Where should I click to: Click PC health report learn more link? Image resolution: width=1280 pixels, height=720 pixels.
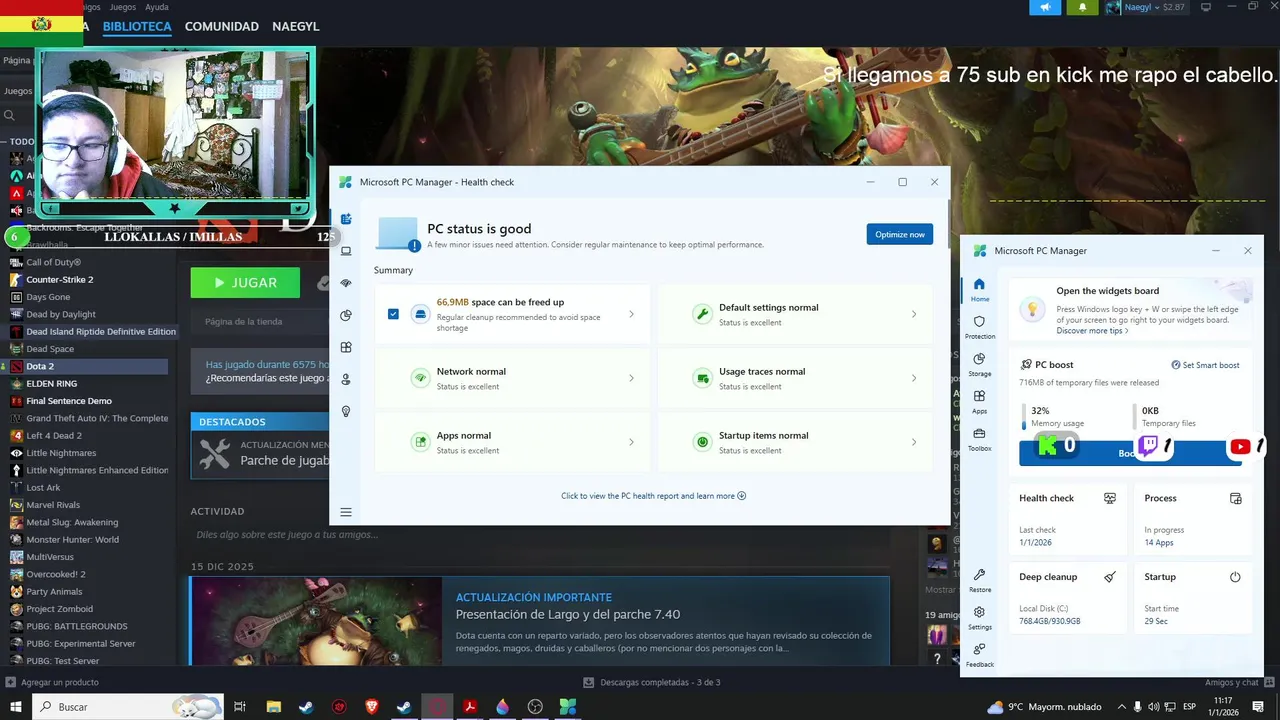pos(653,496)
